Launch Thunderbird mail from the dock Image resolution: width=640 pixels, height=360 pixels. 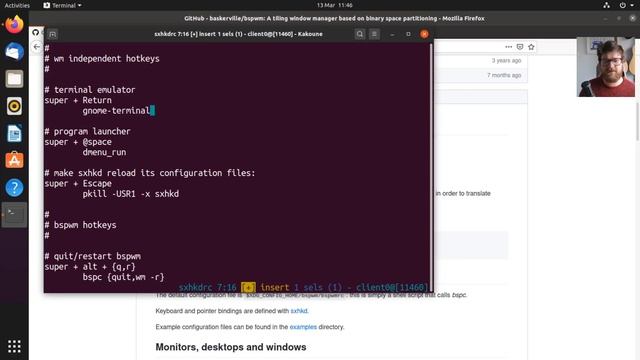click(x=14, y=52)
